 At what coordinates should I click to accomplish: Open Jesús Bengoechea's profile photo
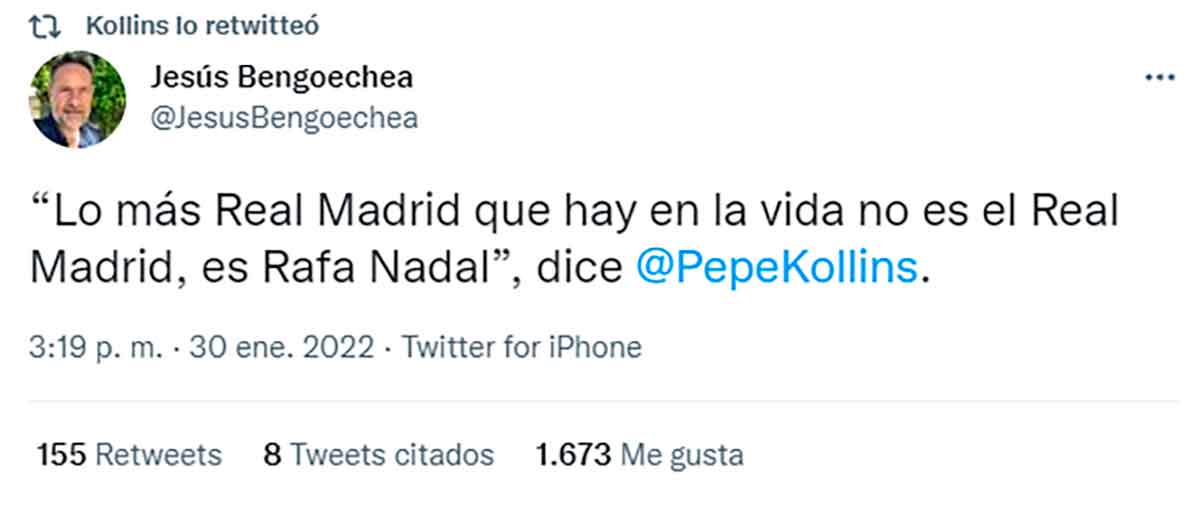79,99
